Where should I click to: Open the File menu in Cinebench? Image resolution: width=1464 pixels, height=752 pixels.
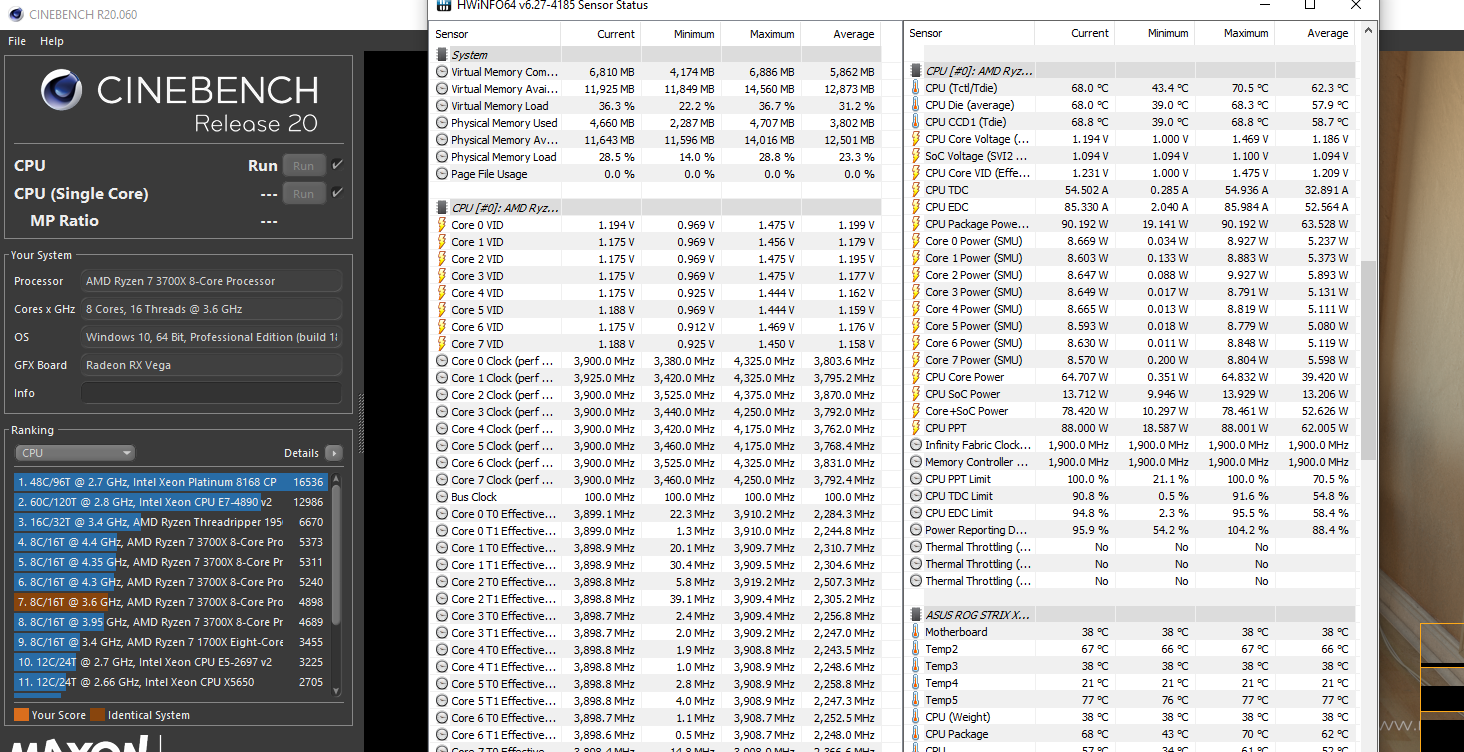point(17,41)
